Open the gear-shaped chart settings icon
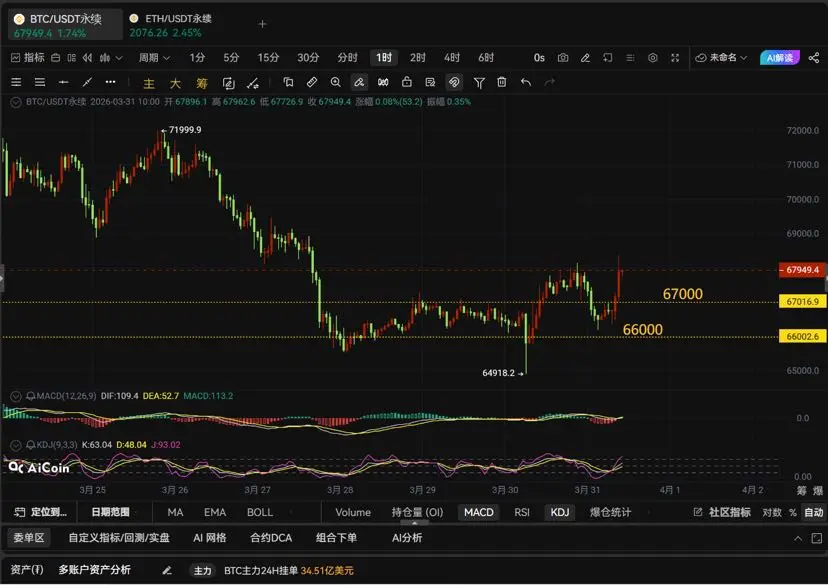This screenshot has width=828, height=585. coord(653,58)
